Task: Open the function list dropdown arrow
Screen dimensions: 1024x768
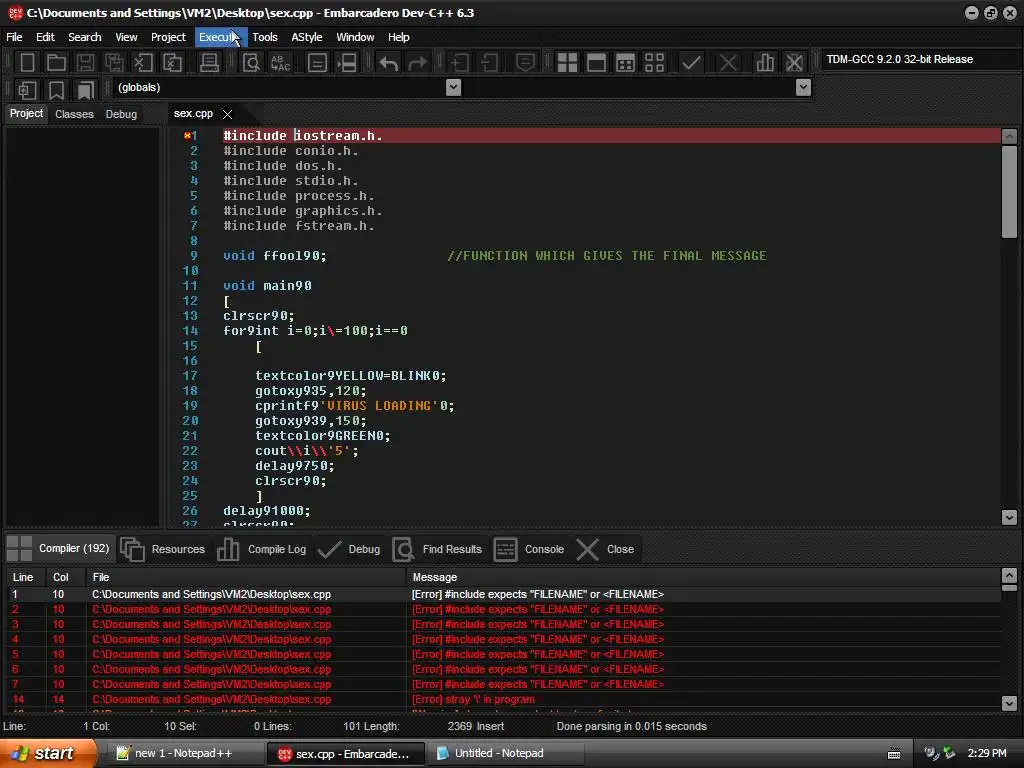Action: (803, 88)
